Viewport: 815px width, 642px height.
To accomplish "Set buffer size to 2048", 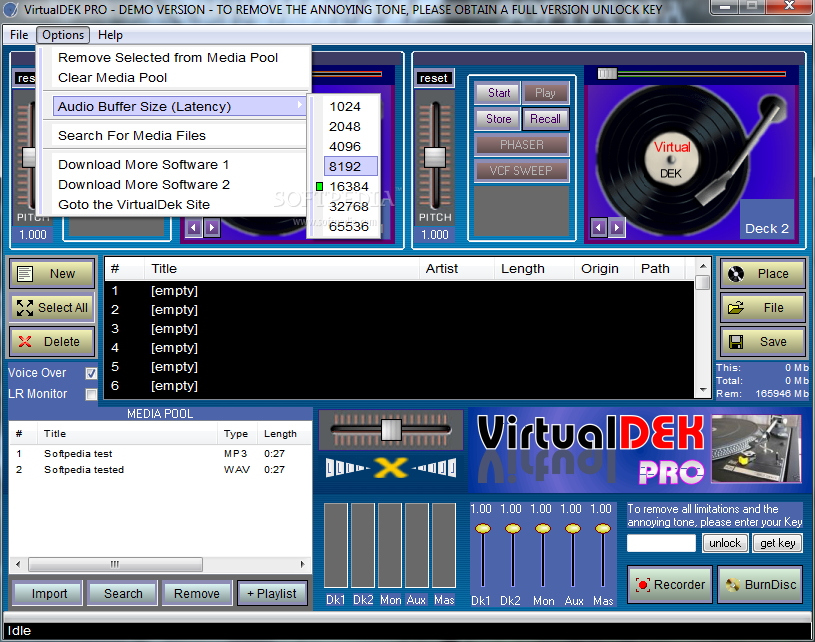I will [x=345, y=127].
